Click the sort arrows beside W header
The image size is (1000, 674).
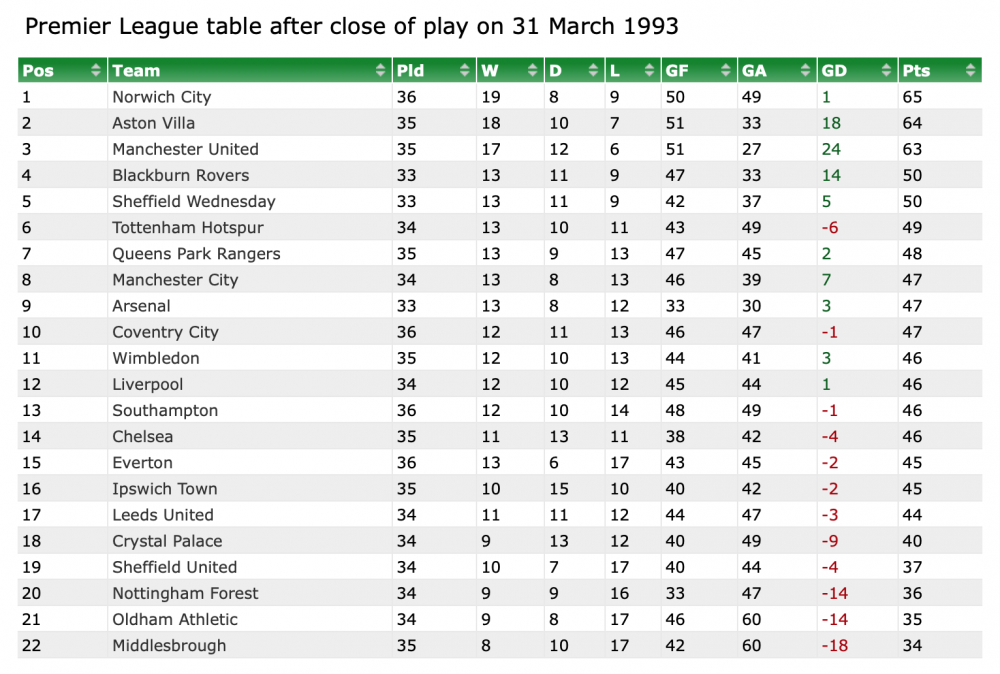click(x=533, y=70)
